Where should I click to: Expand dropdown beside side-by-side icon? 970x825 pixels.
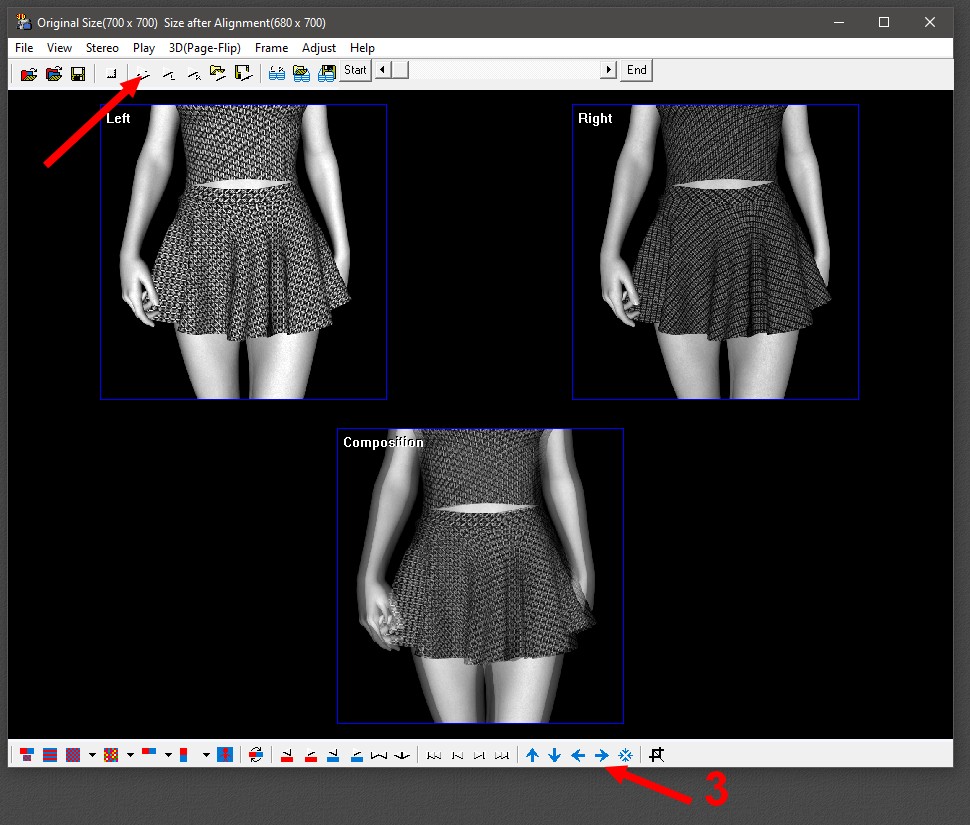168,754
